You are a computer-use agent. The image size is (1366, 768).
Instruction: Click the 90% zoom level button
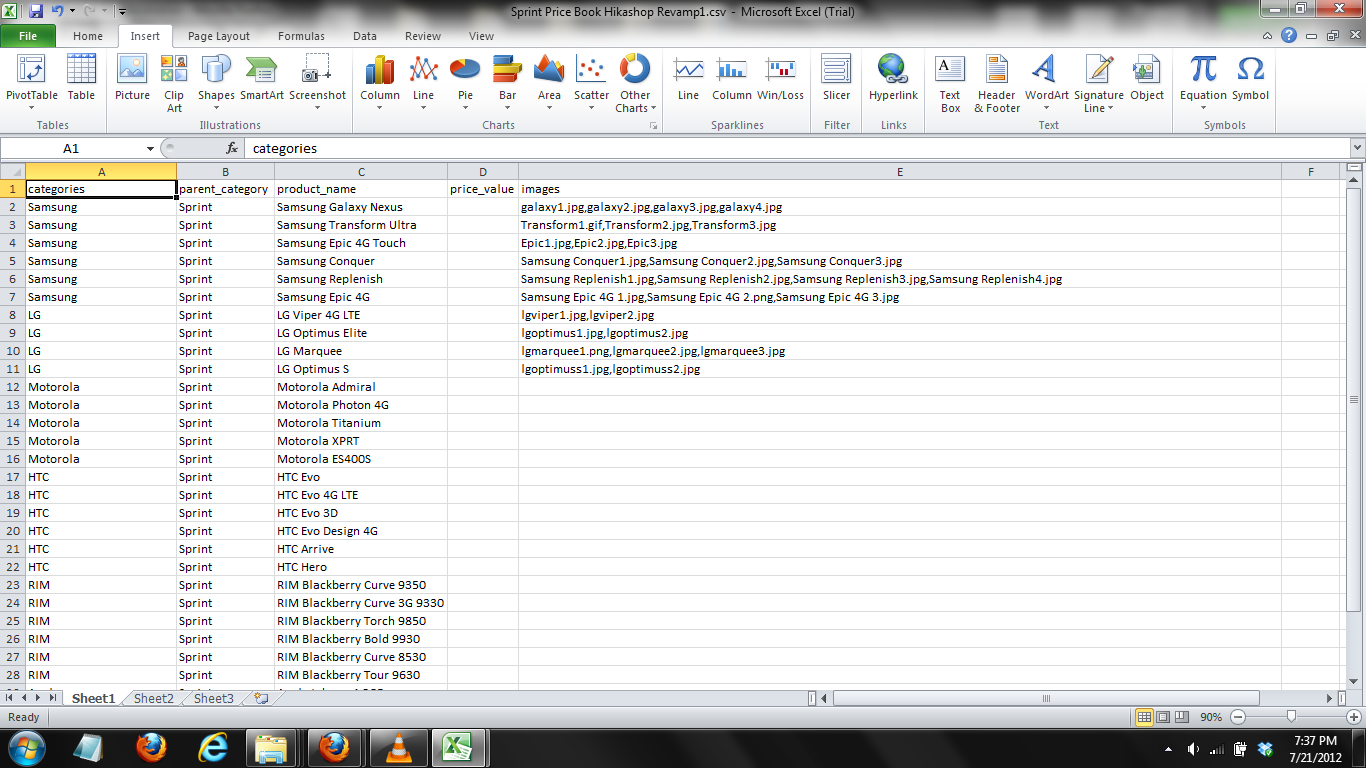(x=1210, y=717)
